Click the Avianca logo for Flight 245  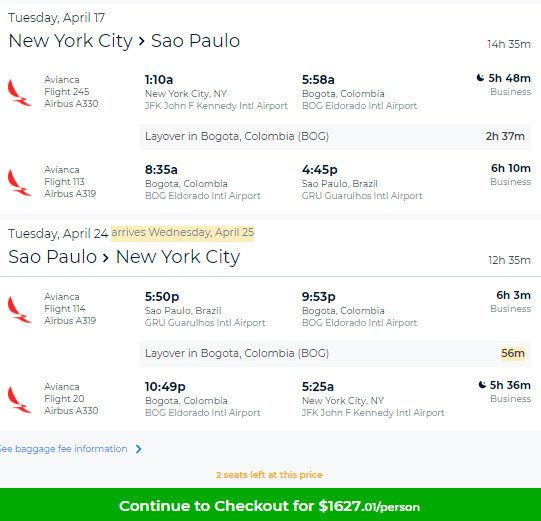point(19,92)
